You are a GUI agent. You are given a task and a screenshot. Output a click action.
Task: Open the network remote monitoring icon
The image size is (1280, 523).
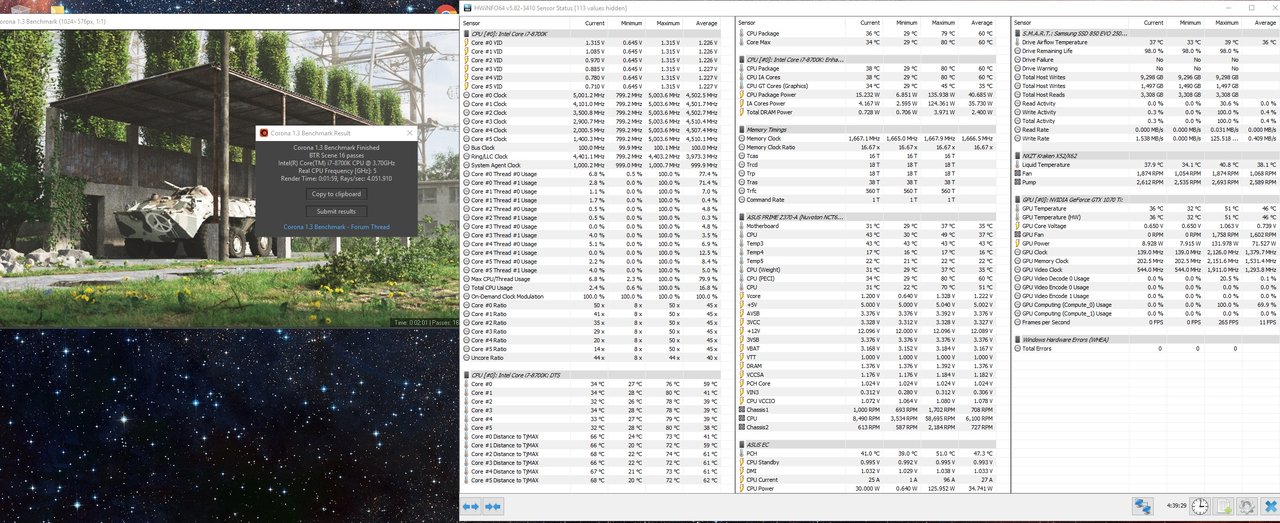1143,507
